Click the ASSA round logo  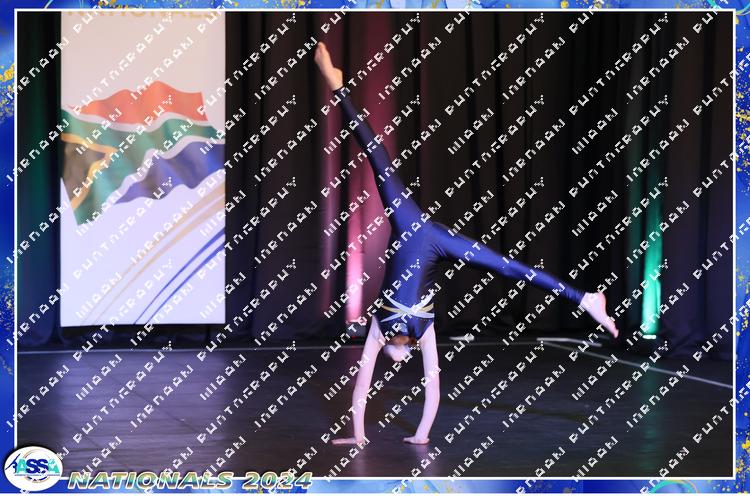click(33, 468)
